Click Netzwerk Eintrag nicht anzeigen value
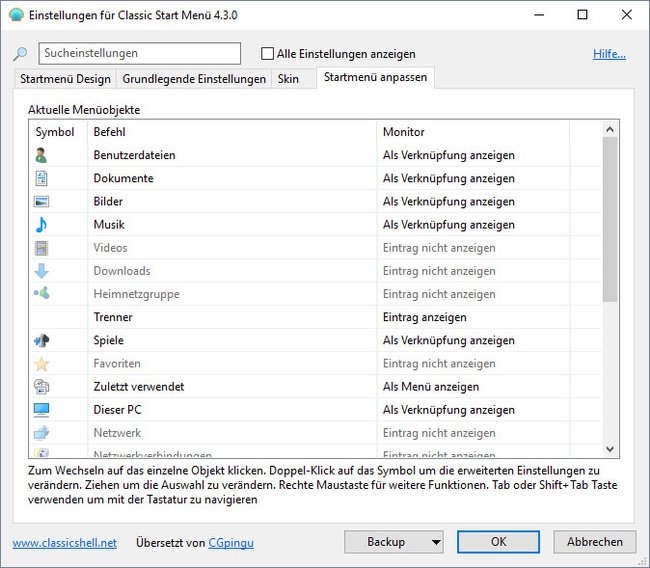This screenshot has width=650, height=568. point(439,433)
